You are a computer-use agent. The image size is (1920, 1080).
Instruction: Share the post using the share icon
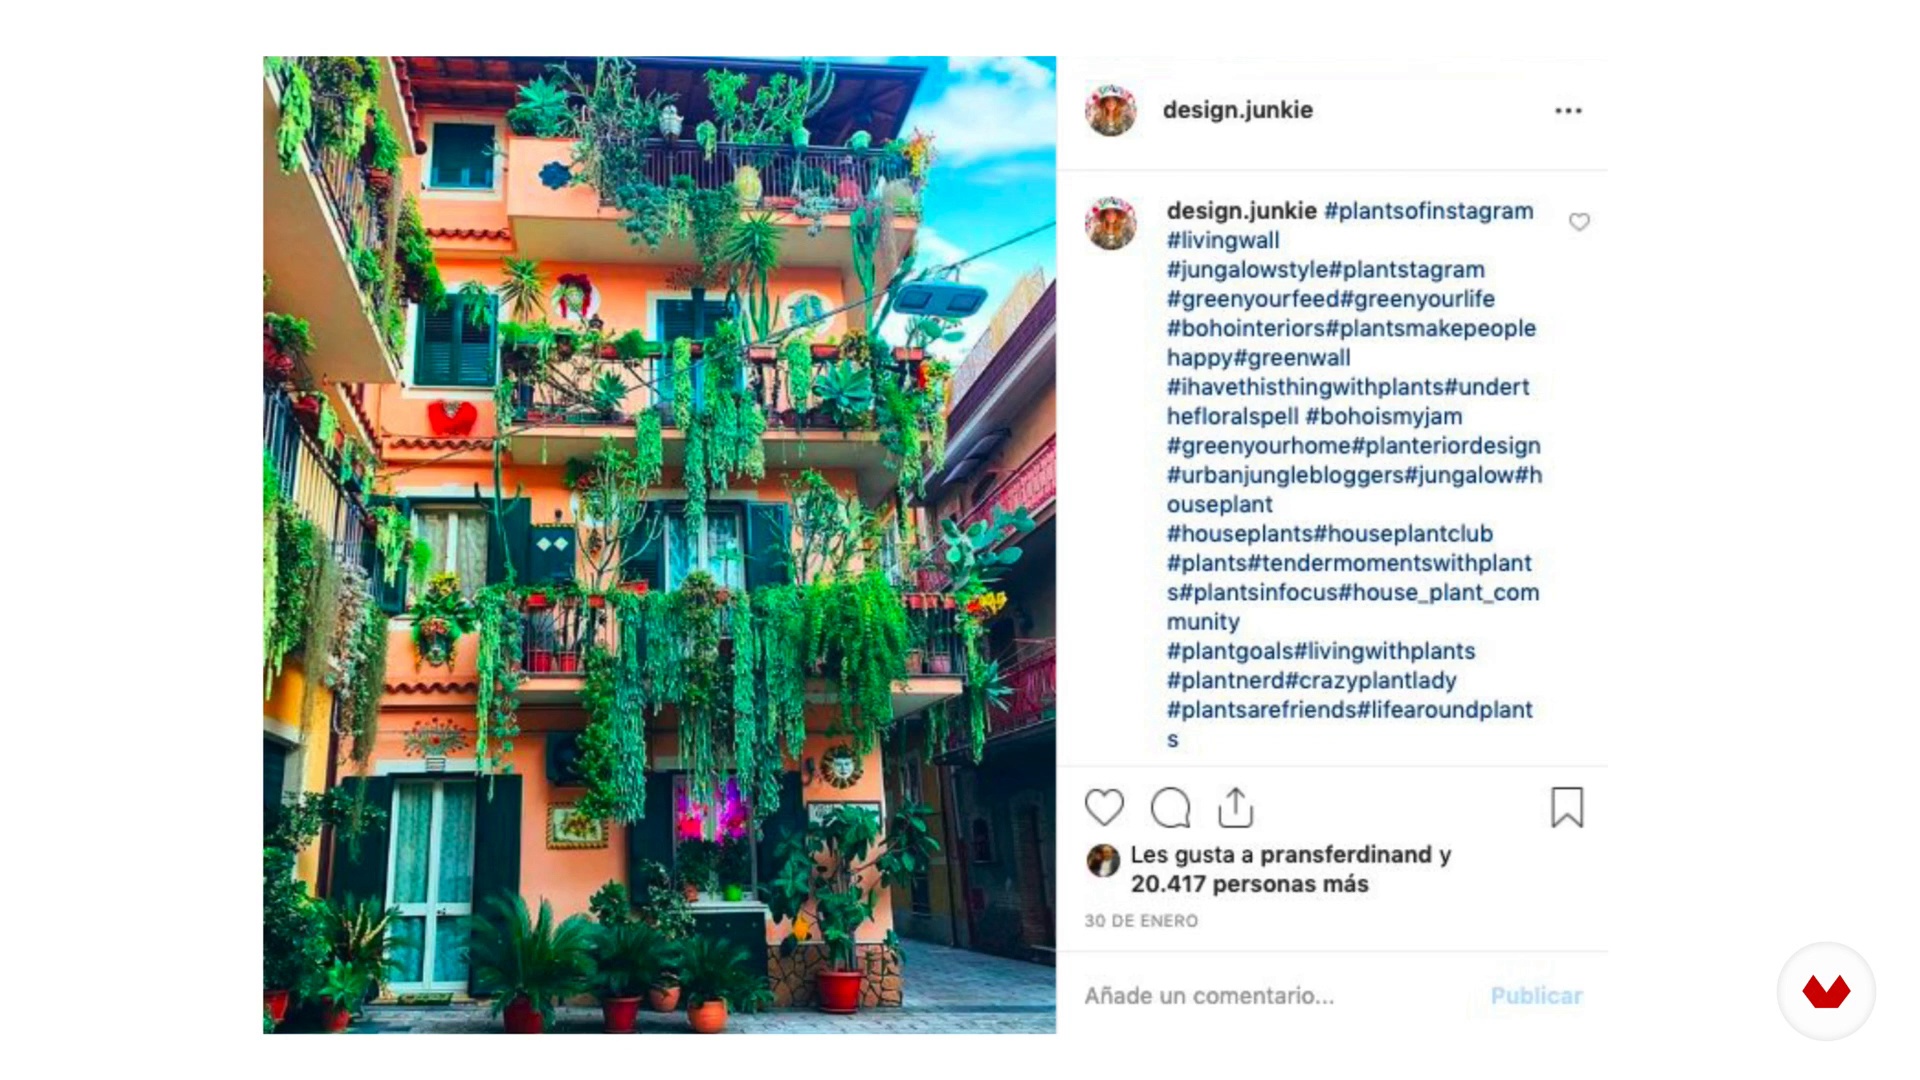coord(1236,807)
